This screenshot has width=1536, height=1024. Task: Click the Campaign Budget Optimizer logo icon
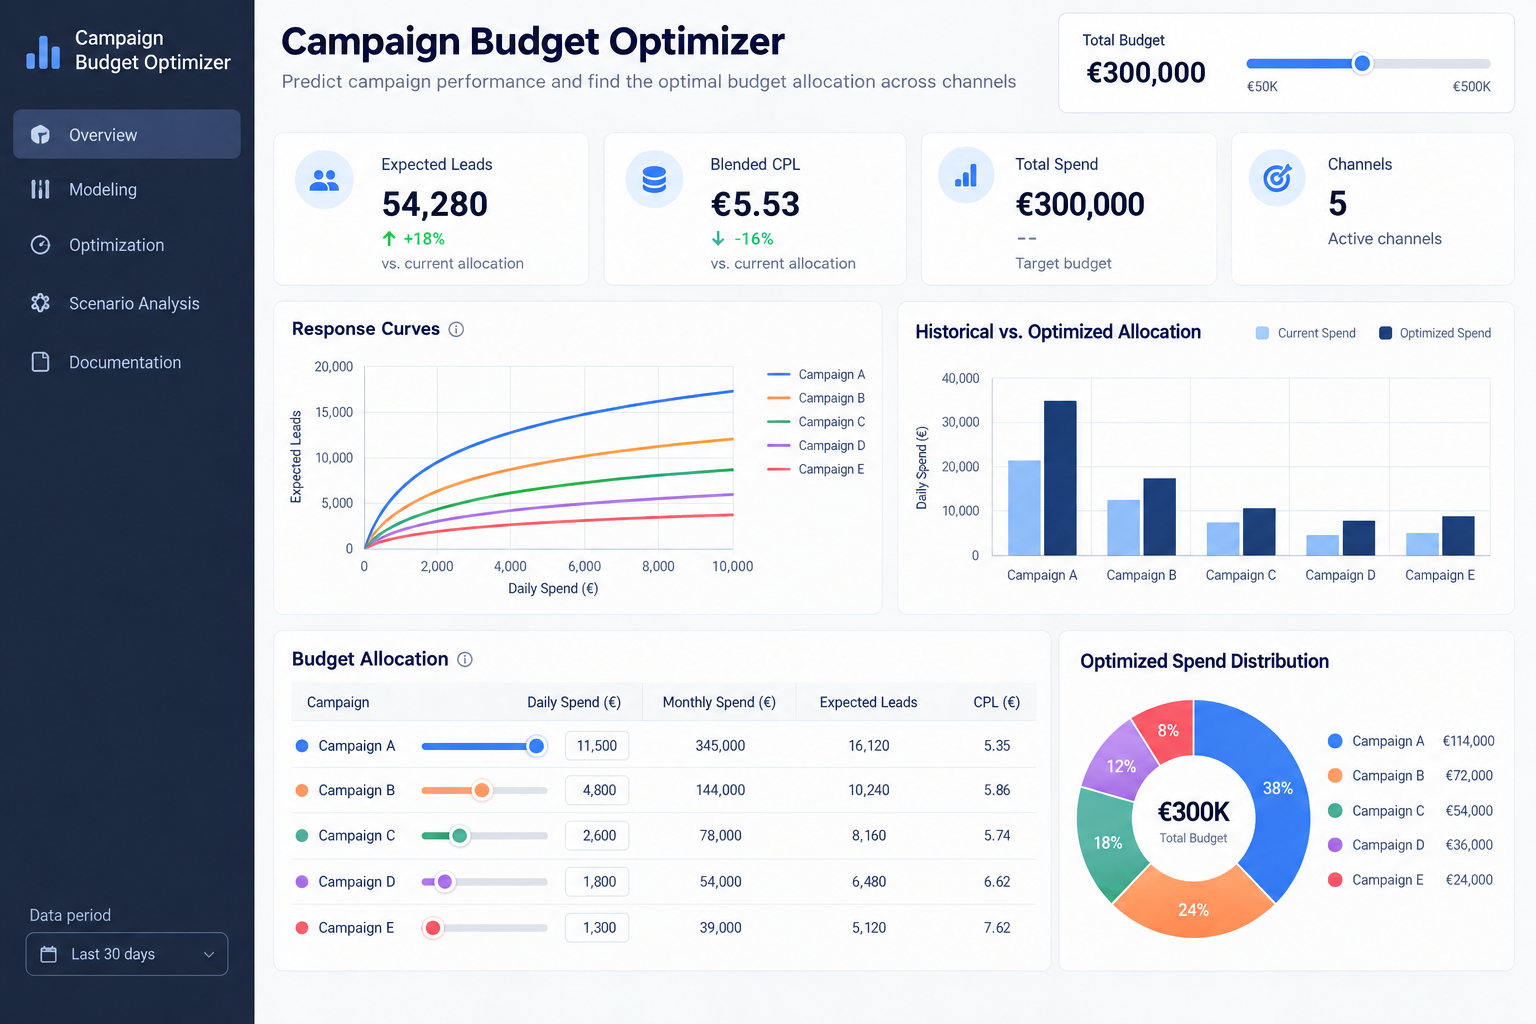[43, 51]
